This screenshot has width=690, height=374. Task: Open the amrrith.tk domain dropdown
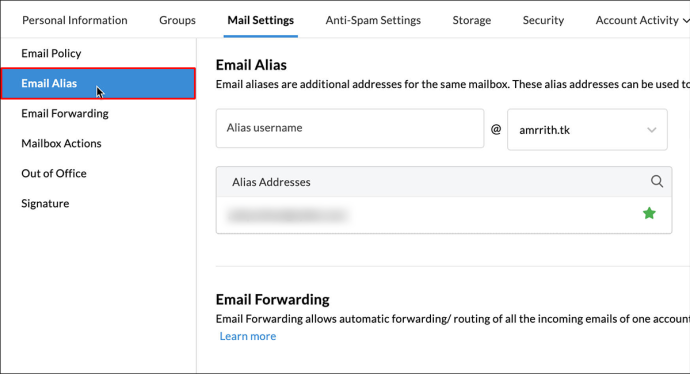(x=587, y=130)
